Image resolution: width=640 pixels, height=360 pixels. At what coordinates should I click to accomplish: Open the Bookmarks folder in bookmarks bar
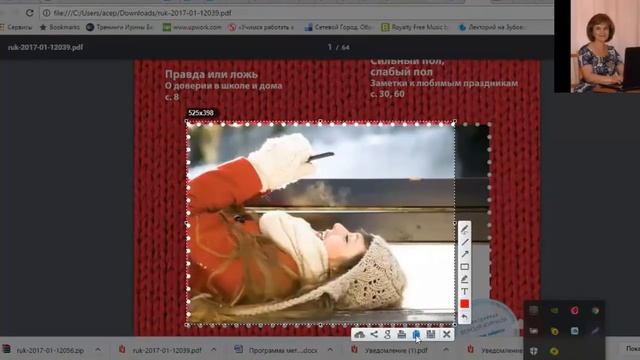click(x=60, y=27)
